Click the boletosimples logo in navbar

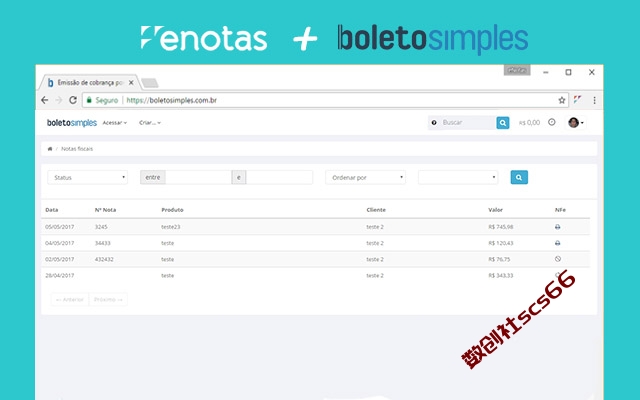[71, 122]
